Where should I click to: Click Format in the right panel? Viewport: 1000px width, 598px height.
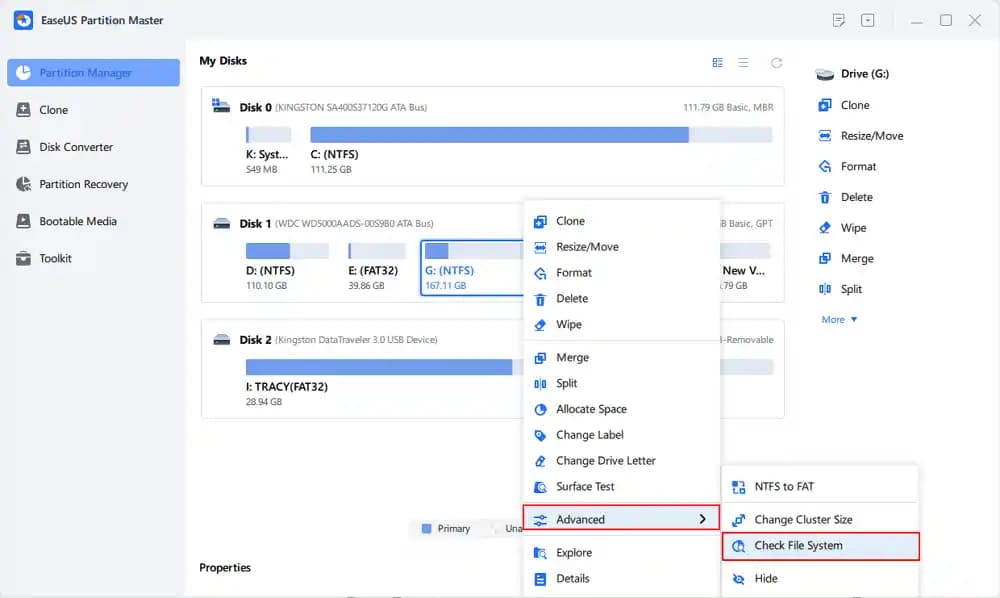click(858, 167)
